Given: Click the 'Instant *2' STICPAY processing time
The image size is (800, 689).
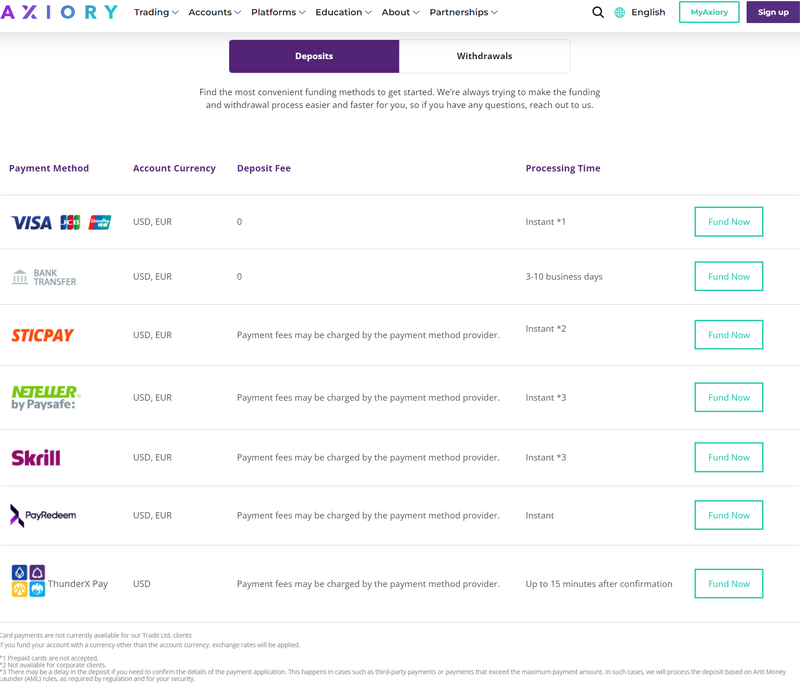Looking at the screenshot, I should (x=545, y=329).
